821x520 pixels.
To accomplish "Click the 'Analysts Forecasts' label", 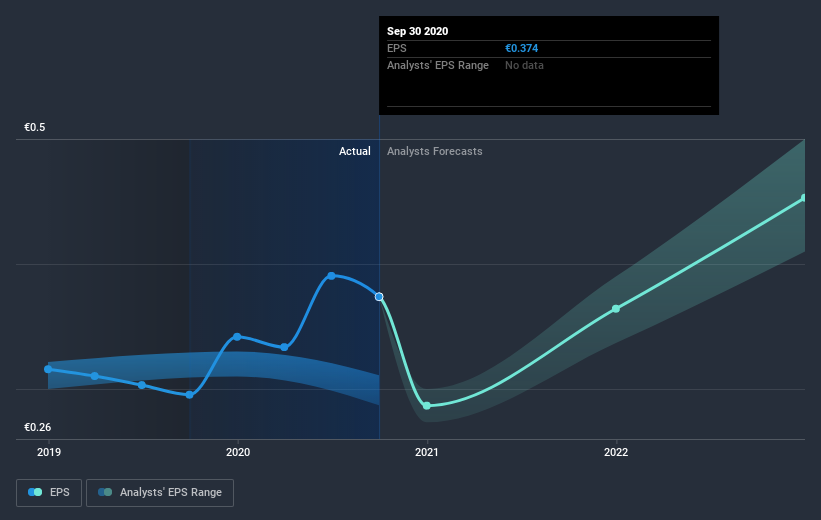I will point(435,151).
